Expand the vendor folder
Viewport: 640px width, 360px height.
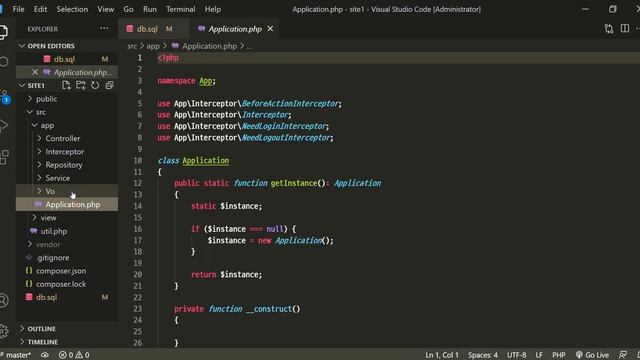click(x=67, y=244)
